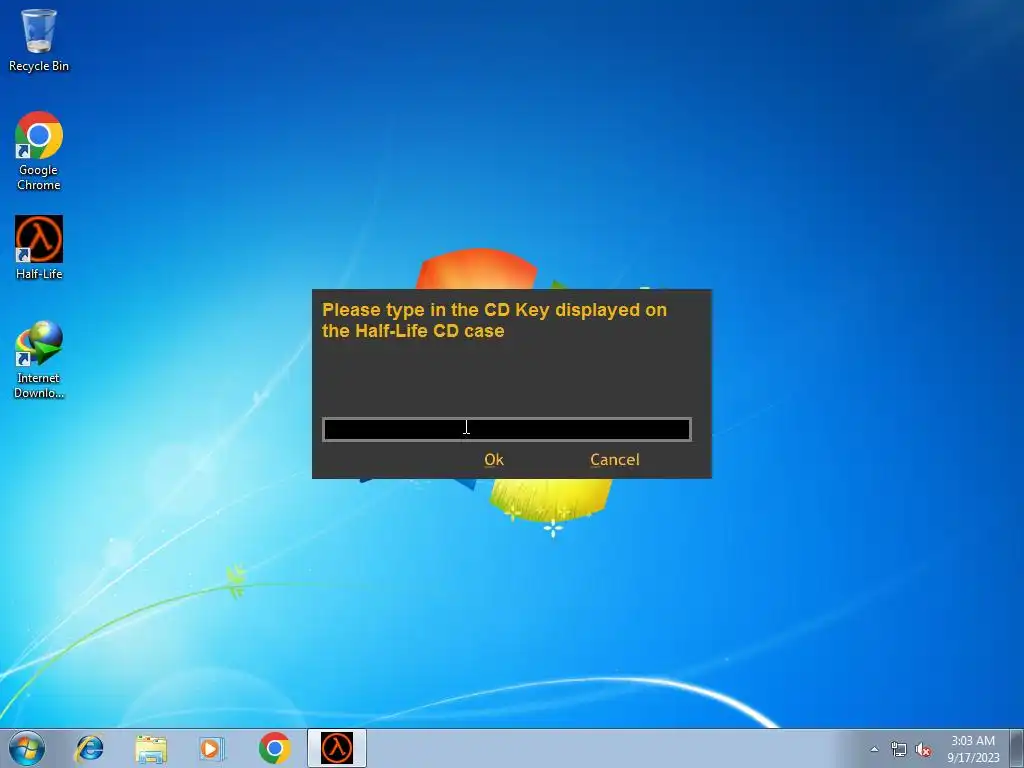
Task: Cancel the Half-Life CD Key dialog
Action: [x=615, y=459]
